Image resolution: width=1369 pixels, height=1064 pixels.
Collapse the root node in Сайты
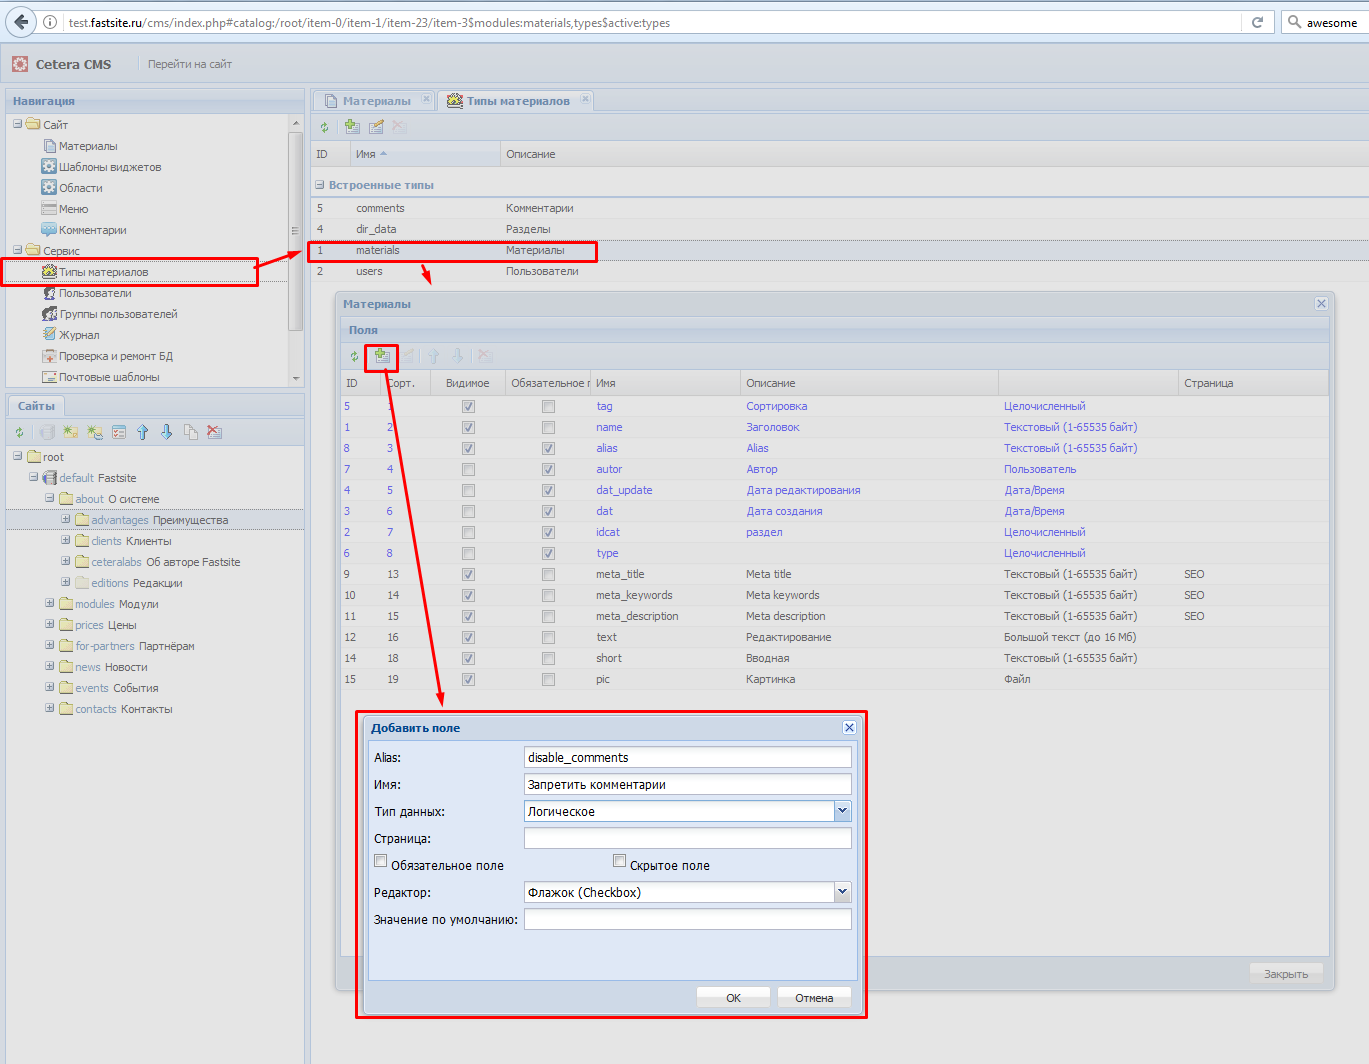coord(18,456)
